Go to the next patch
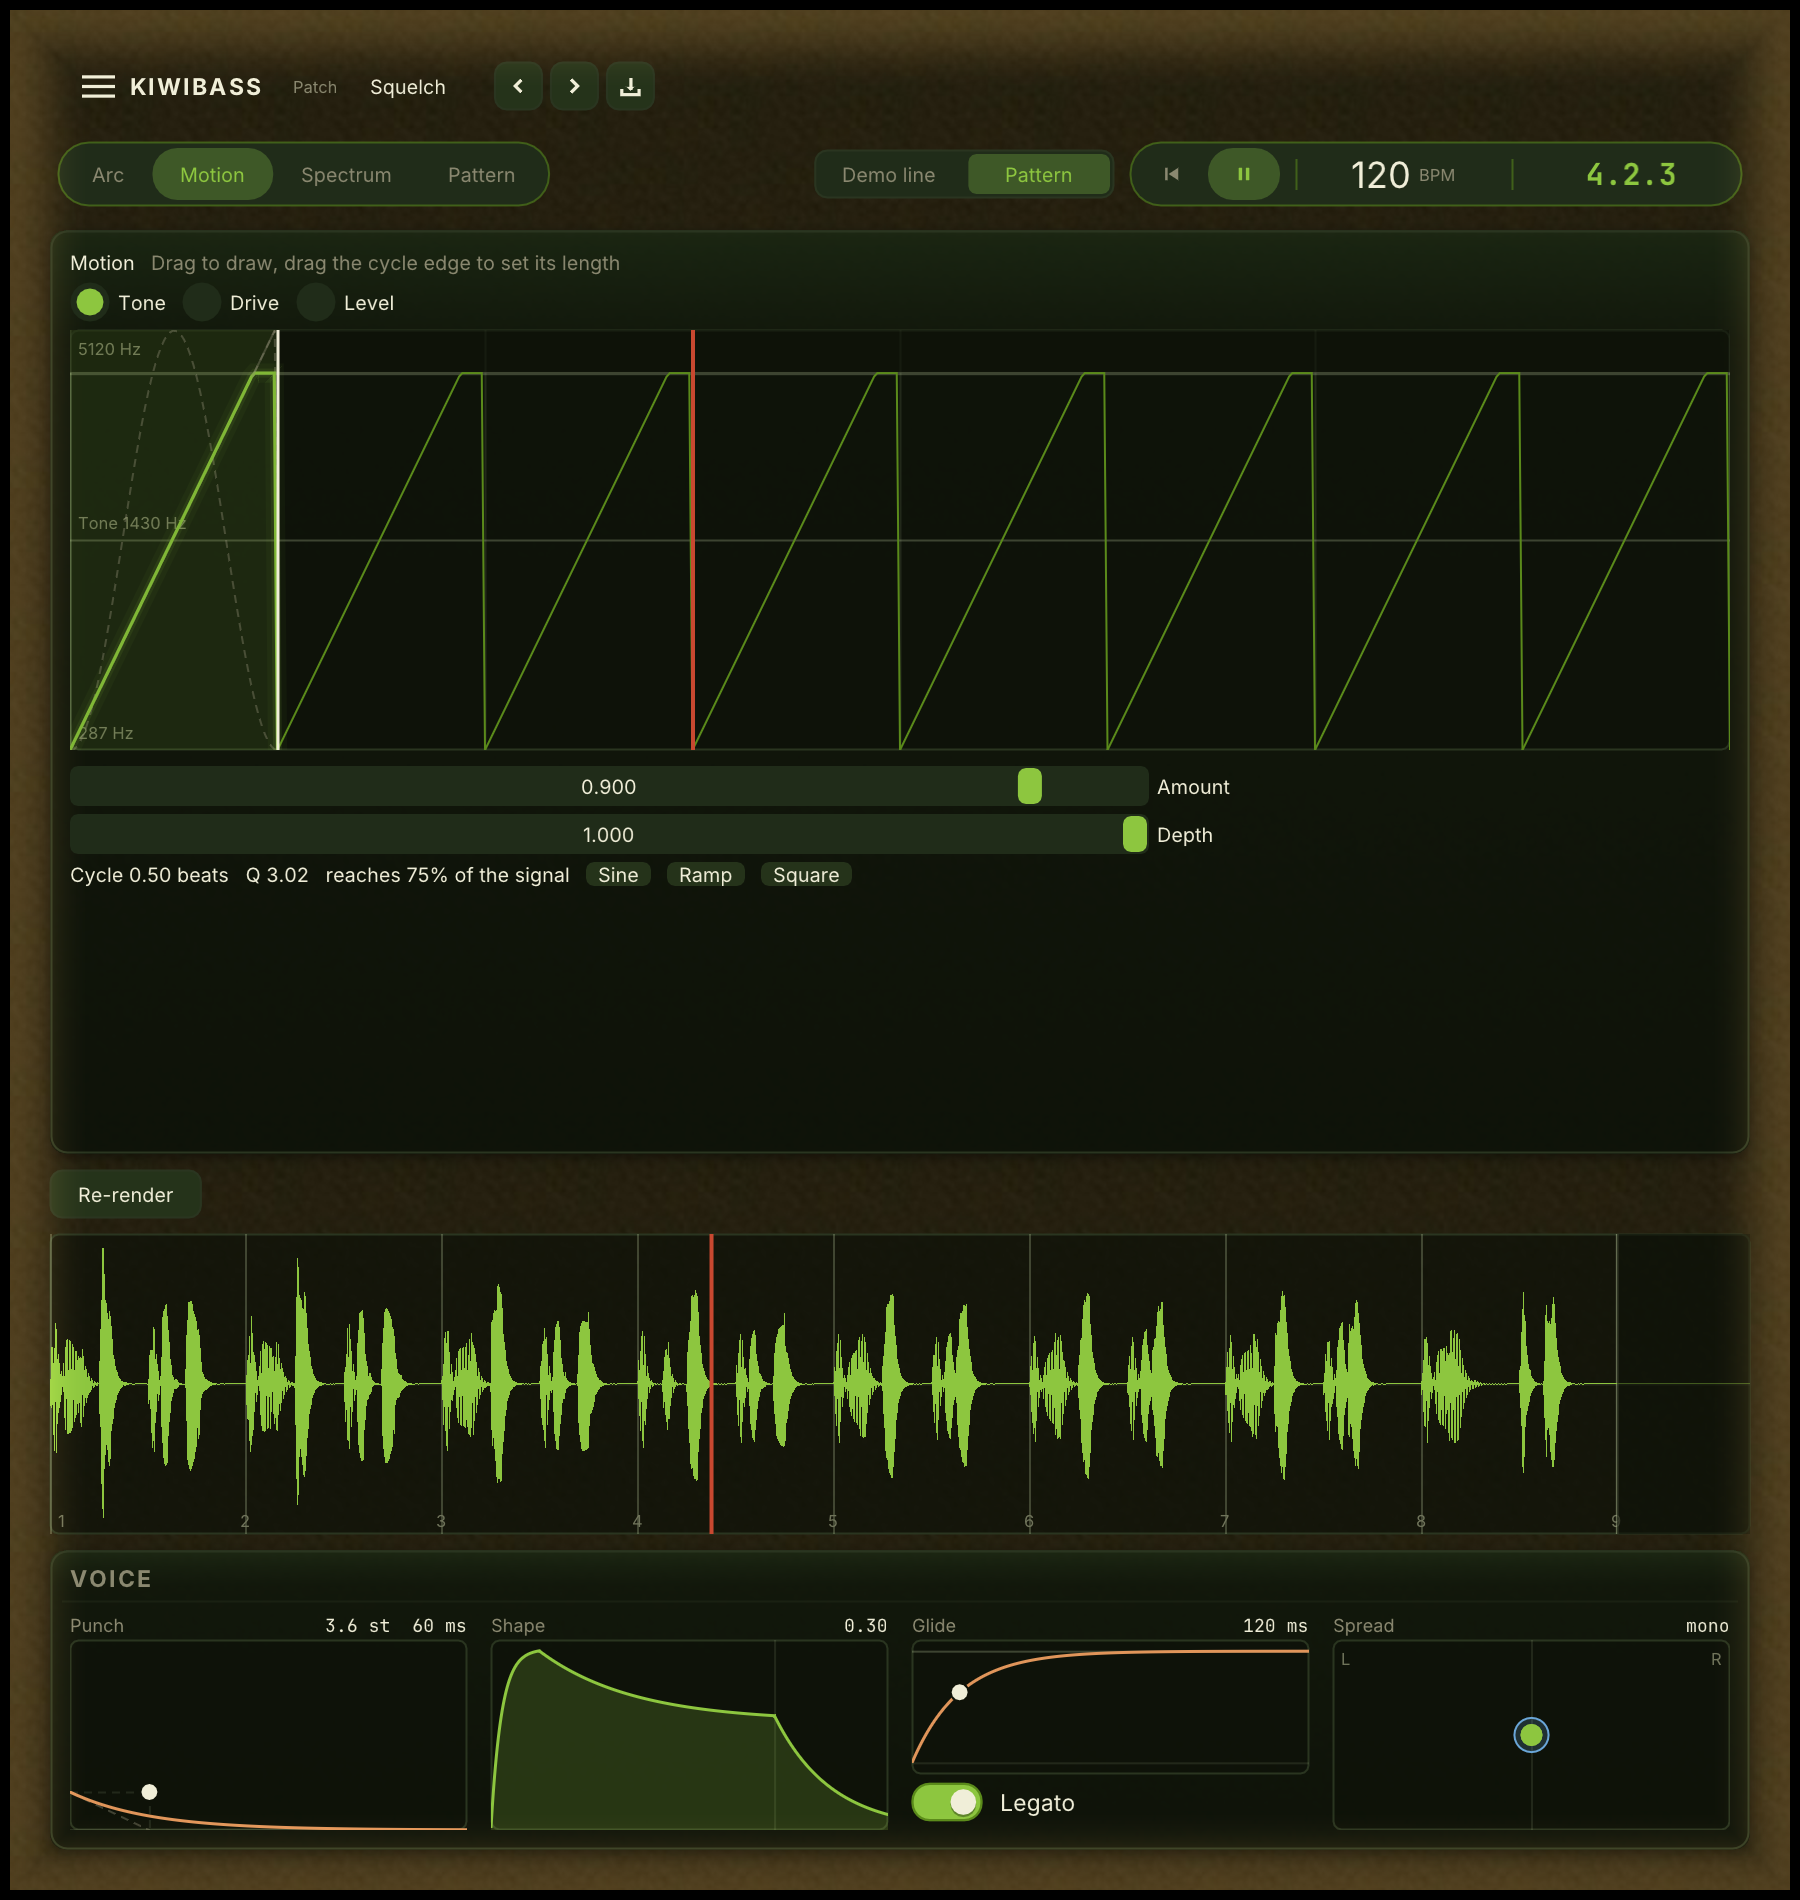This screenshot has height=1900, width=1800. [574, 86]
